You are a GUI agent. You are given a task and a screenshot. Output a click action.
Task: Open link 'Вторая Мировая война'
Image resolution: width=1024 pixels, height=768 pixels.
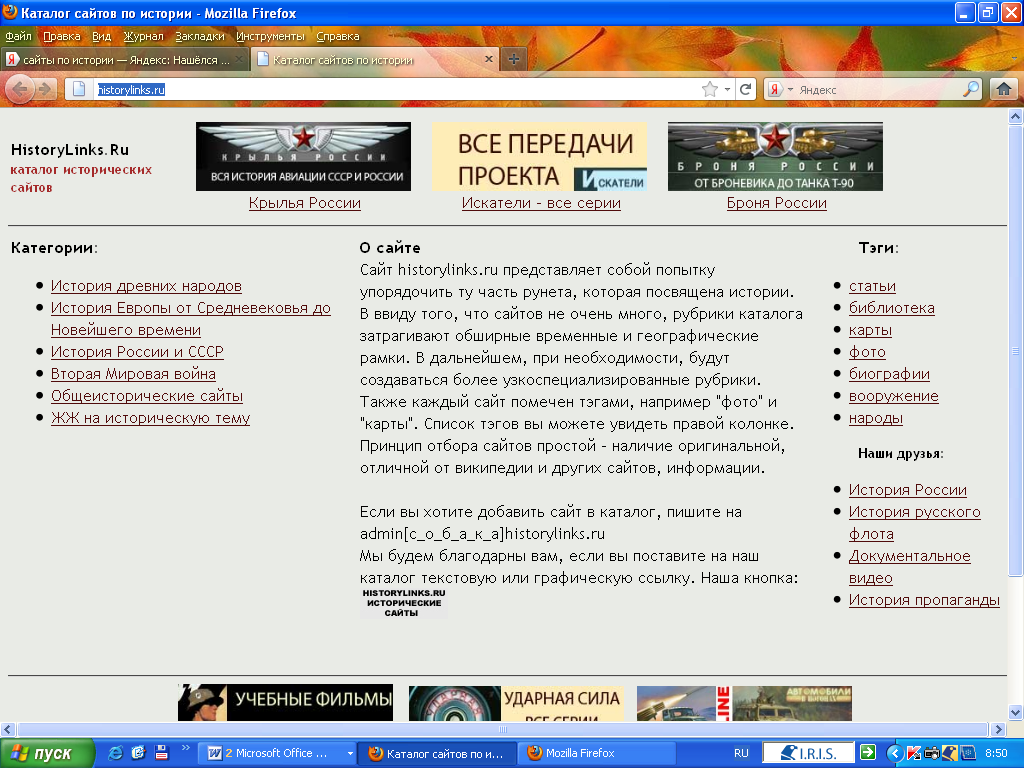pyautogui.click(x=133, y=374)
